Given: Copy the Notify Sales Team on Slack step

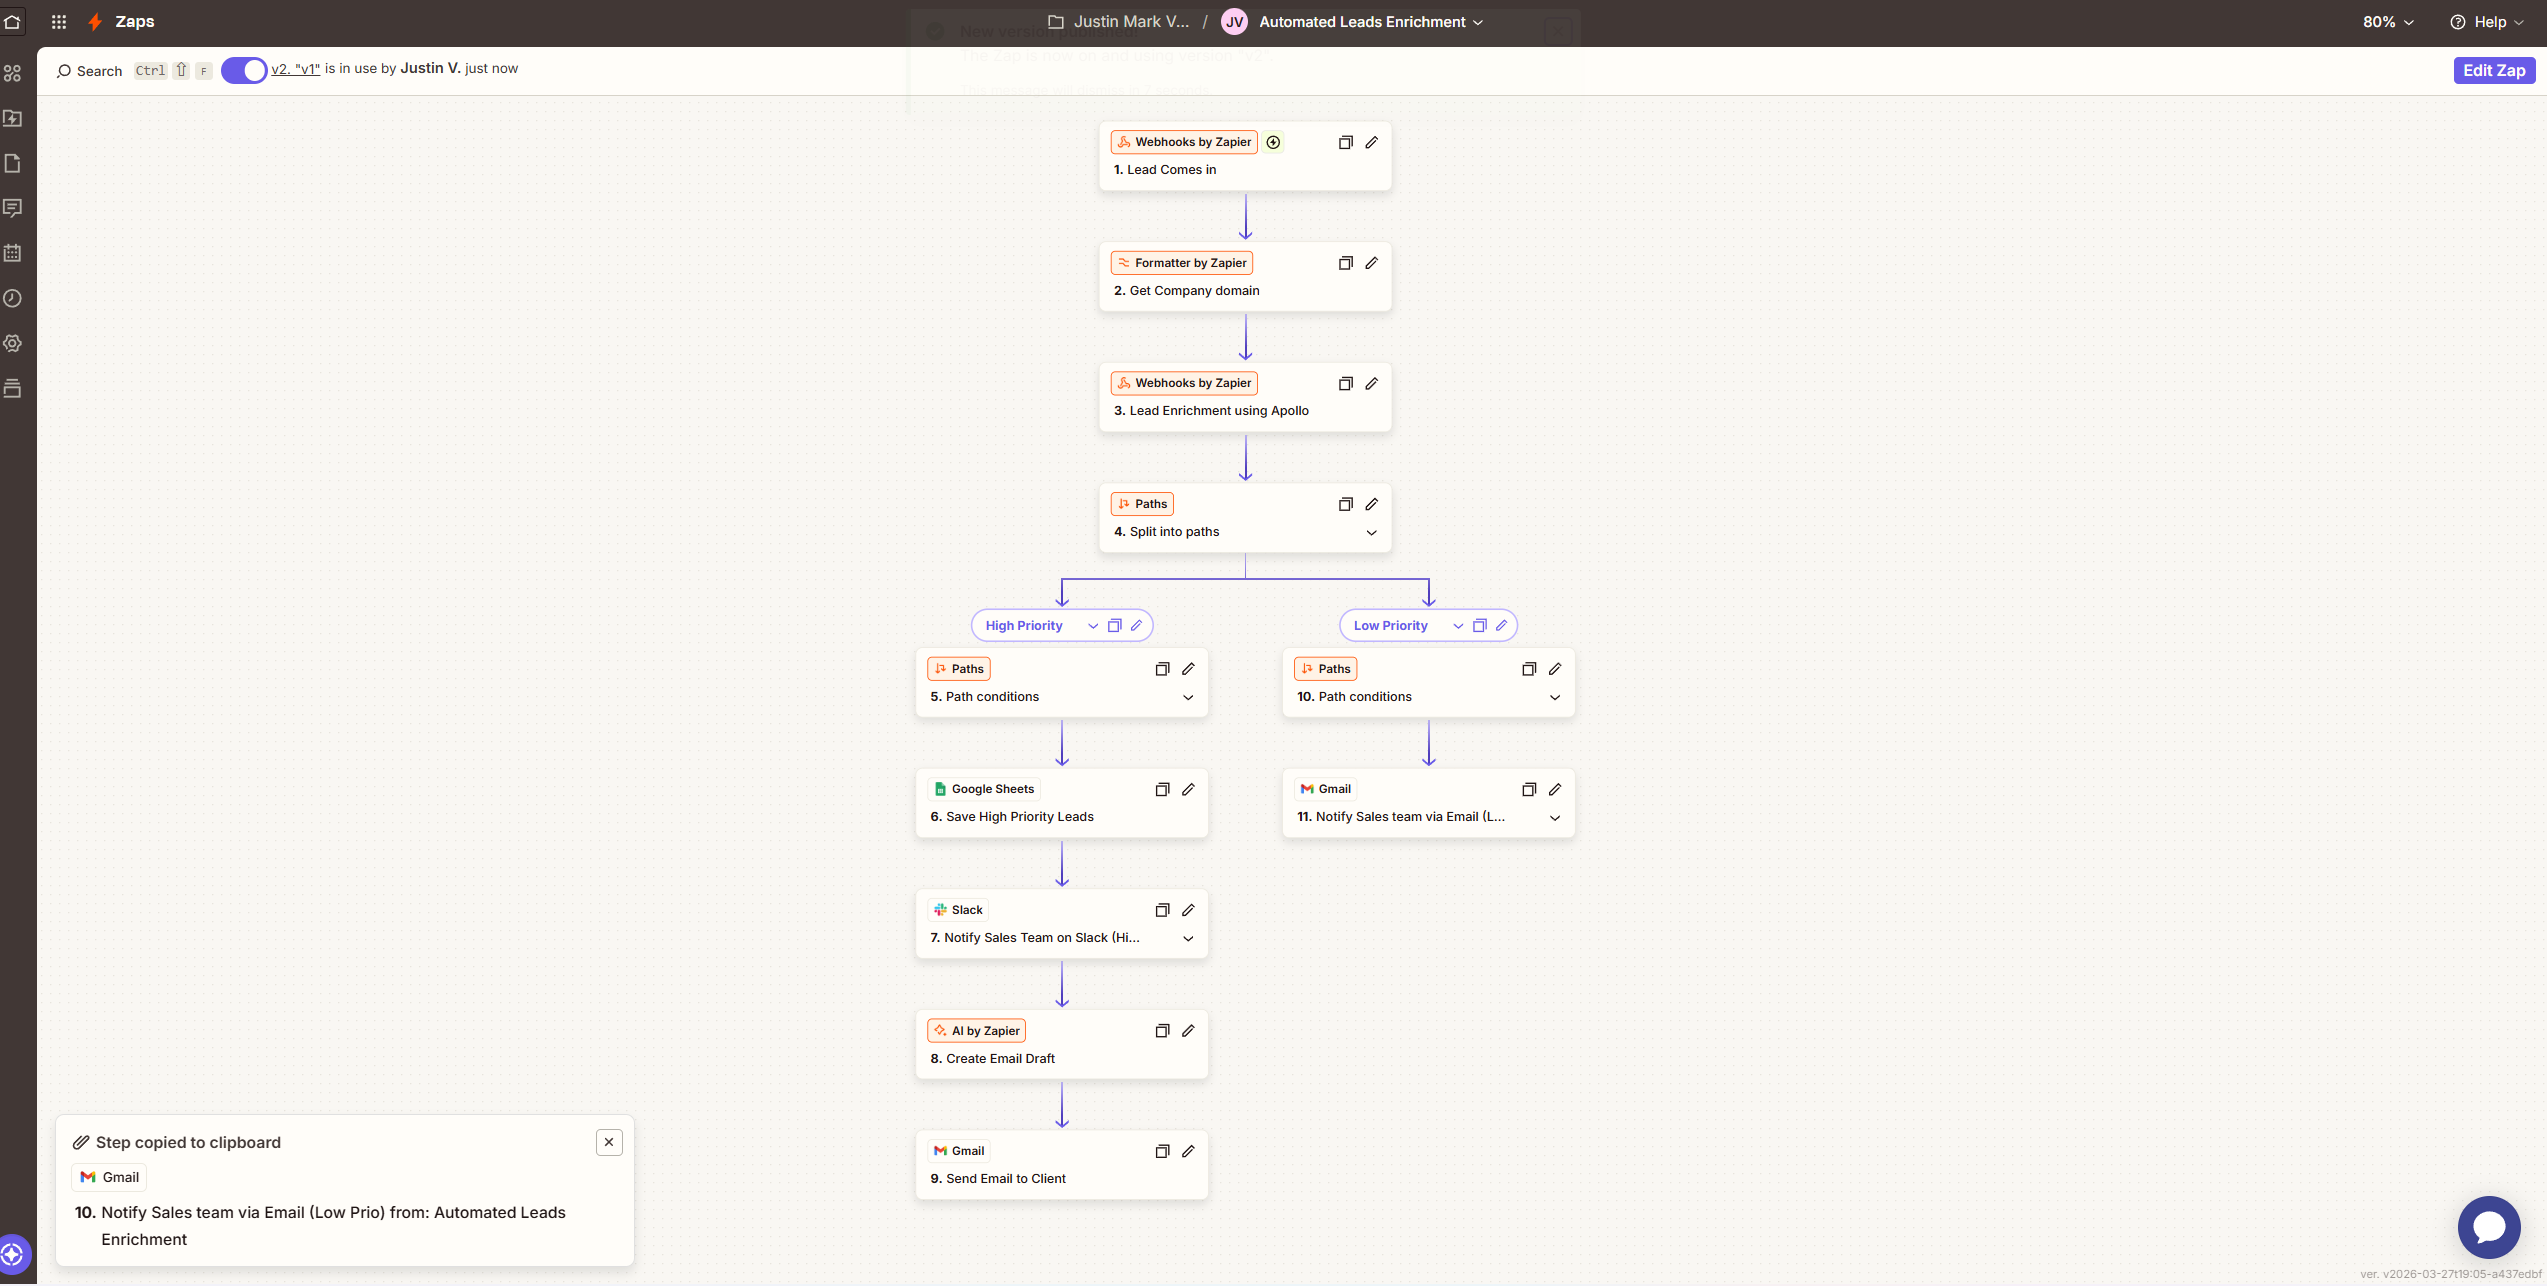Looking at the screenshot, I should tap(1162, 910).
